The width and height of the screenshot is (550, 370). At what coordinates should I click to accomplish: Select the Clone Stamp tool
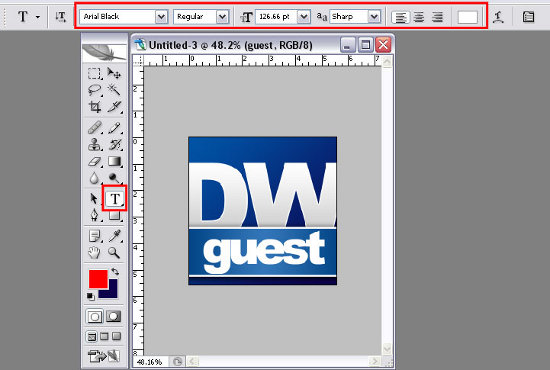[x=94, y=144]
